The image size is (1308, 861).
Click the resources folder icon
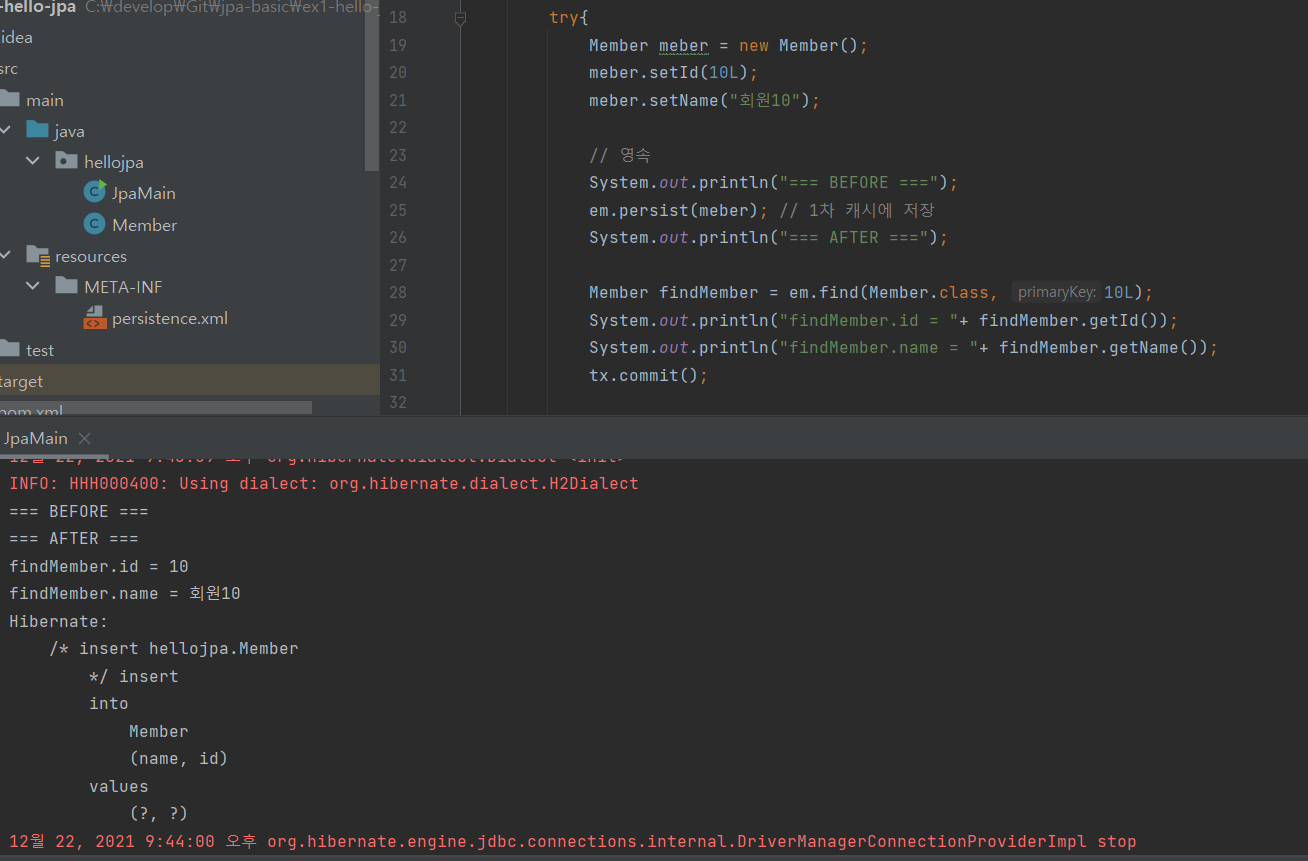[x=38, y=255]
